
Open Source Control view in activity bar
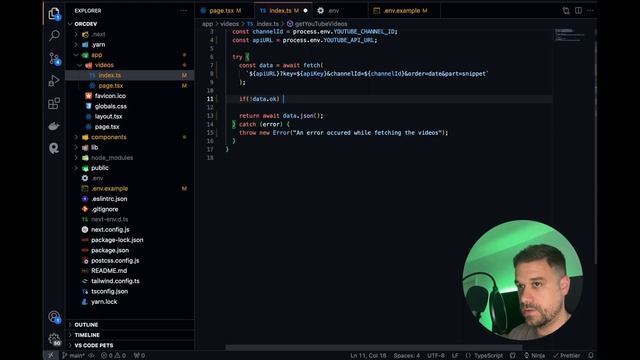(54, 58)
